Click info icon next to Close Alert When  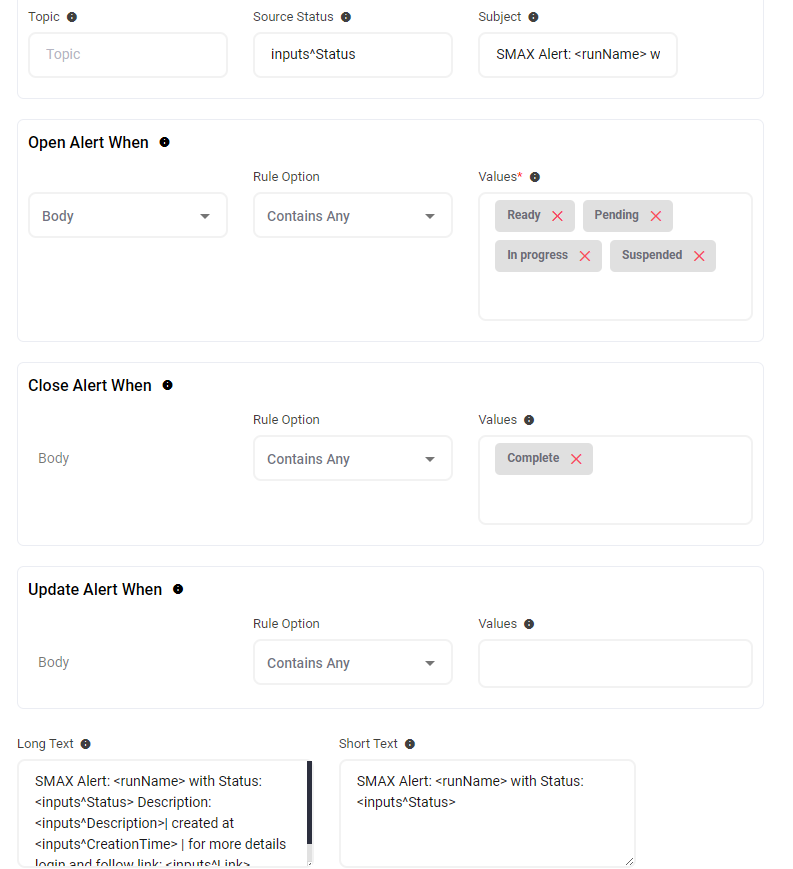coord(167,385)
